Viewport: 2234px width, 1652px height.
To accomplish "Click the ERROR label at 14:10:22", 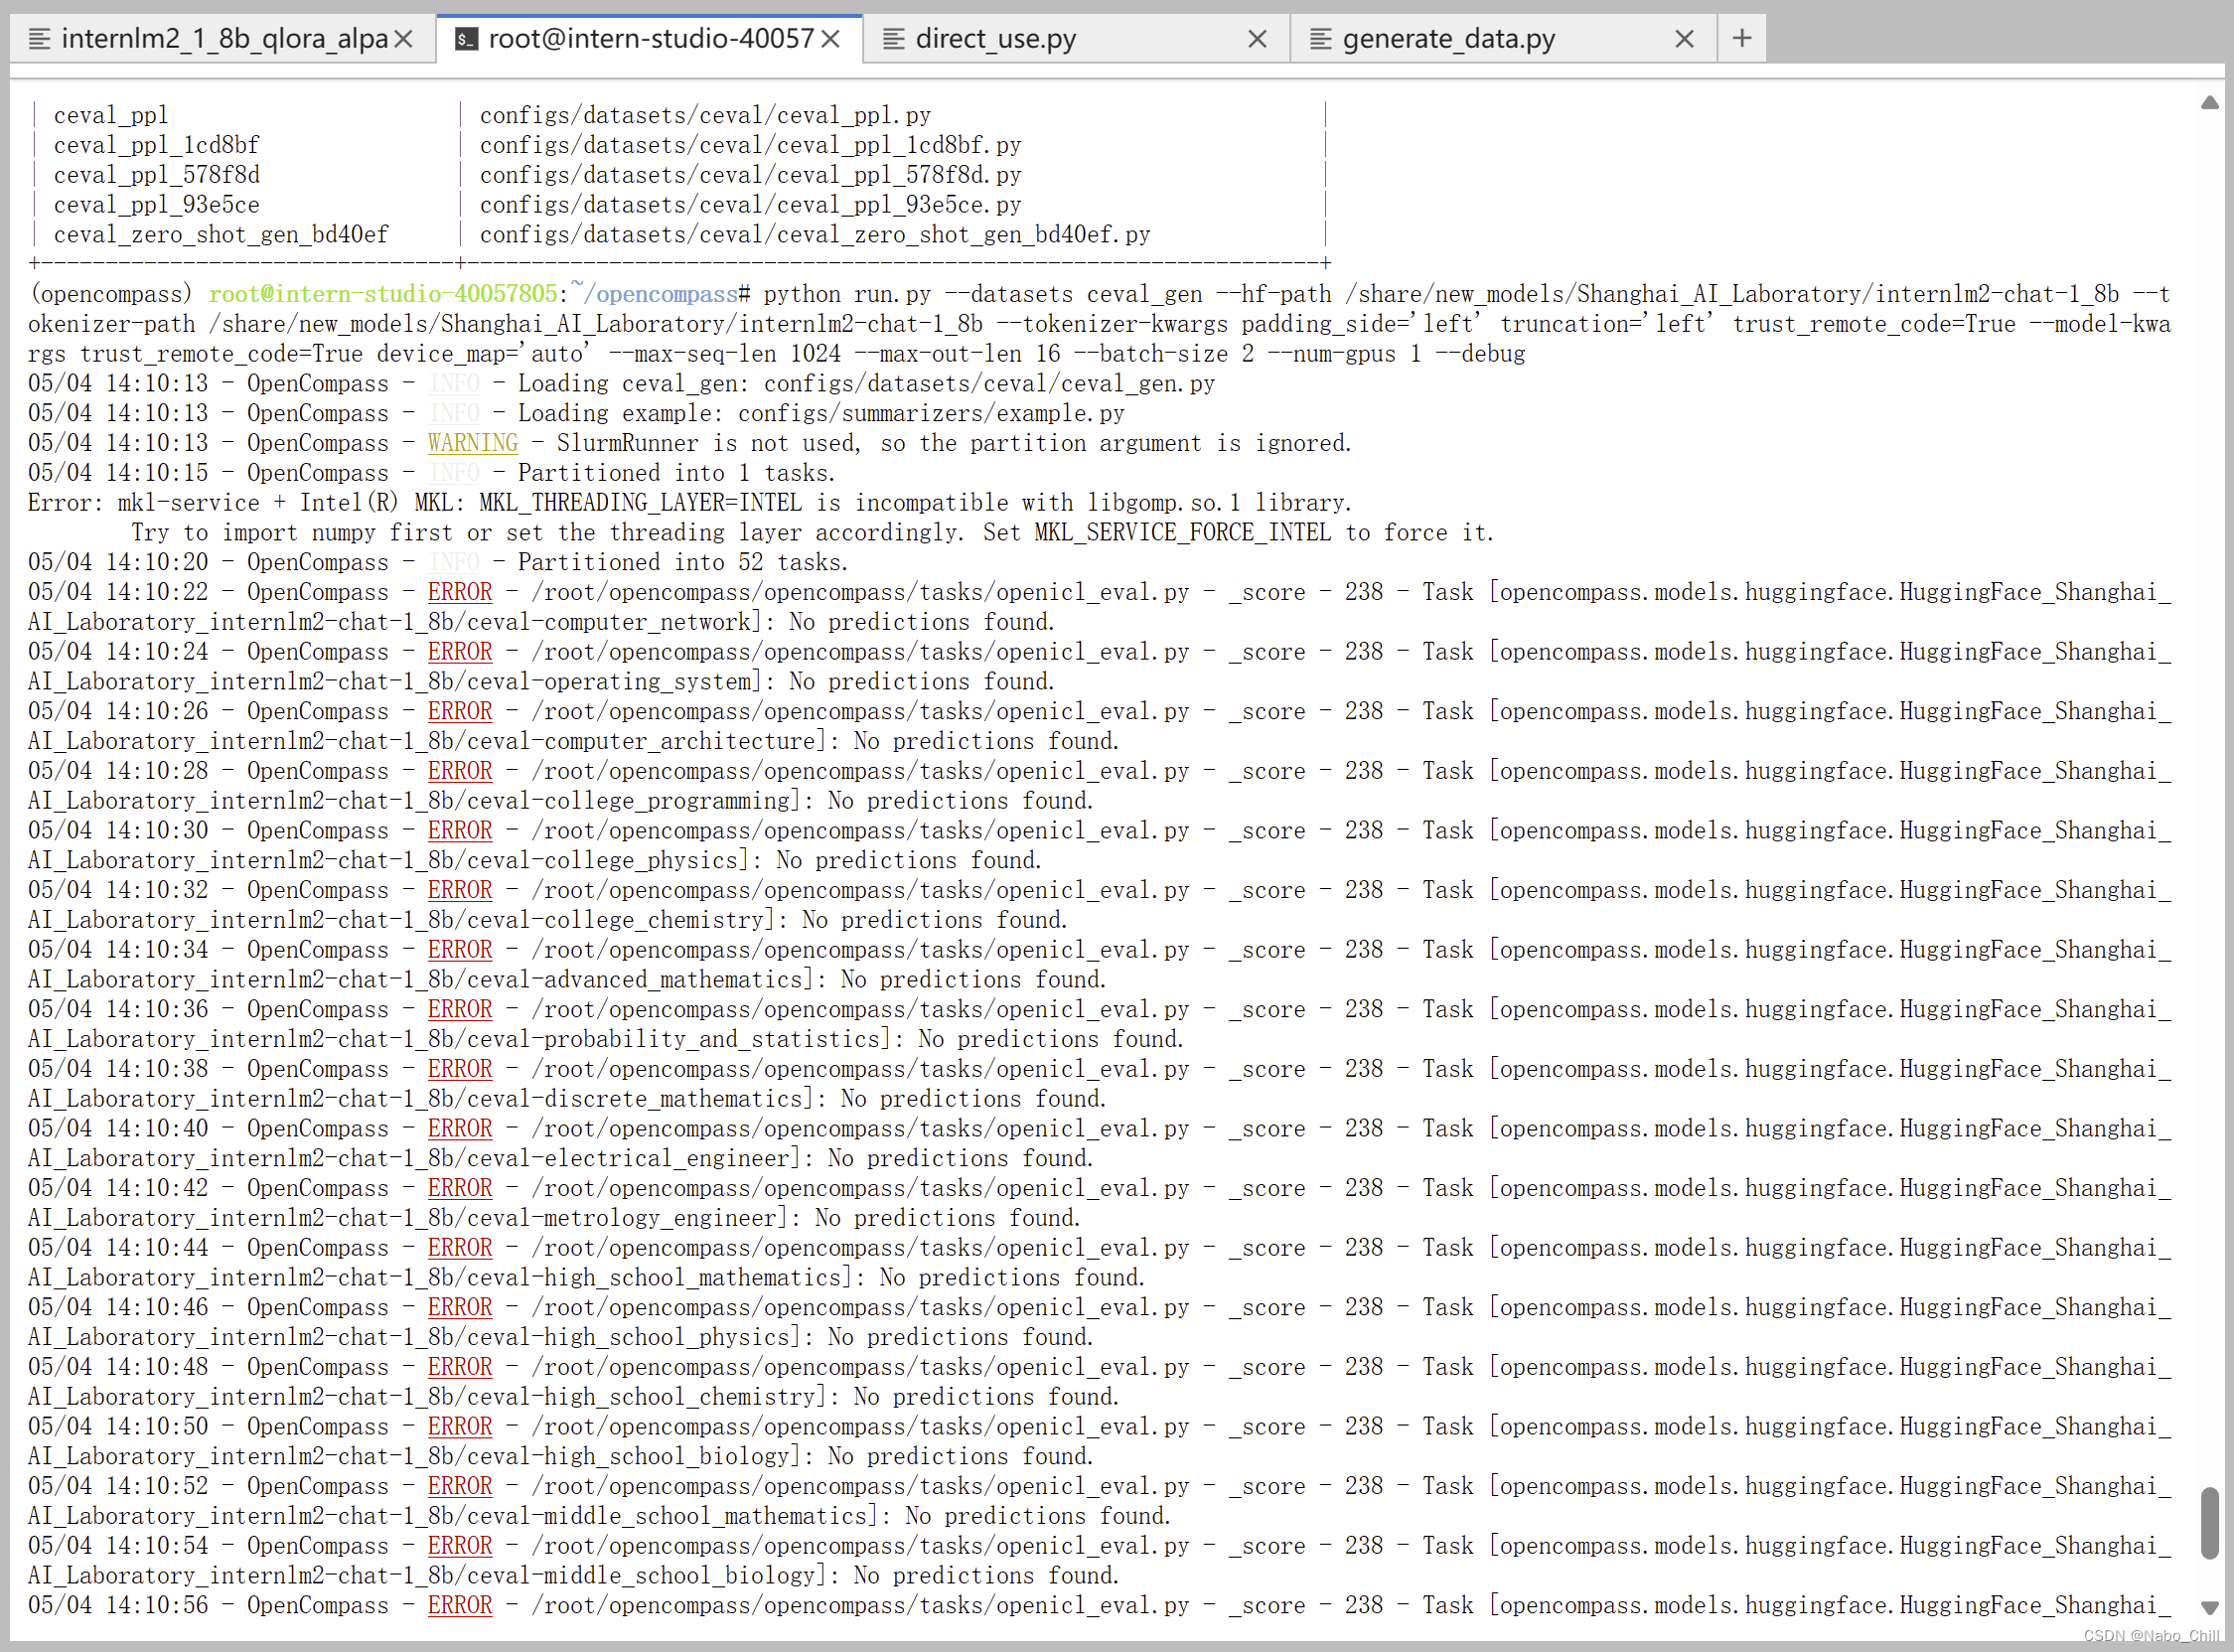I will (x=459, y=592).
